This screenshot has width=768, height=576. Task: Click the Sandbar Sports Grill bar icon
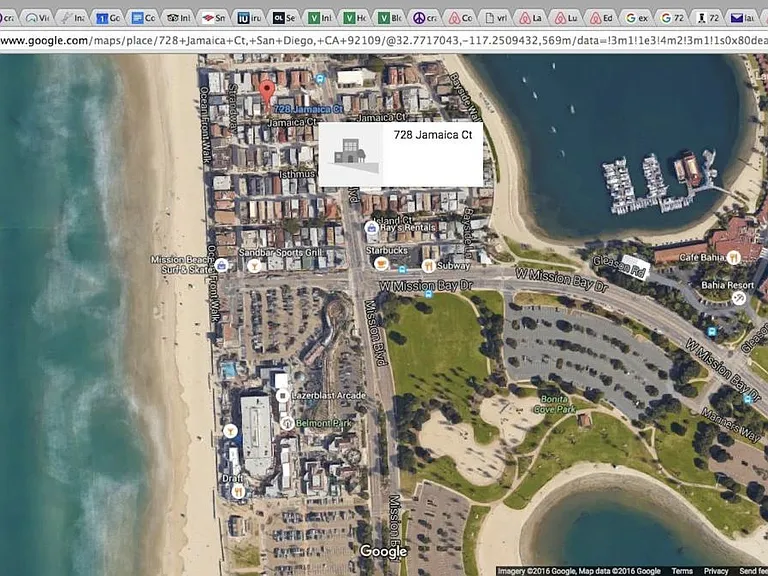(254, 265)
